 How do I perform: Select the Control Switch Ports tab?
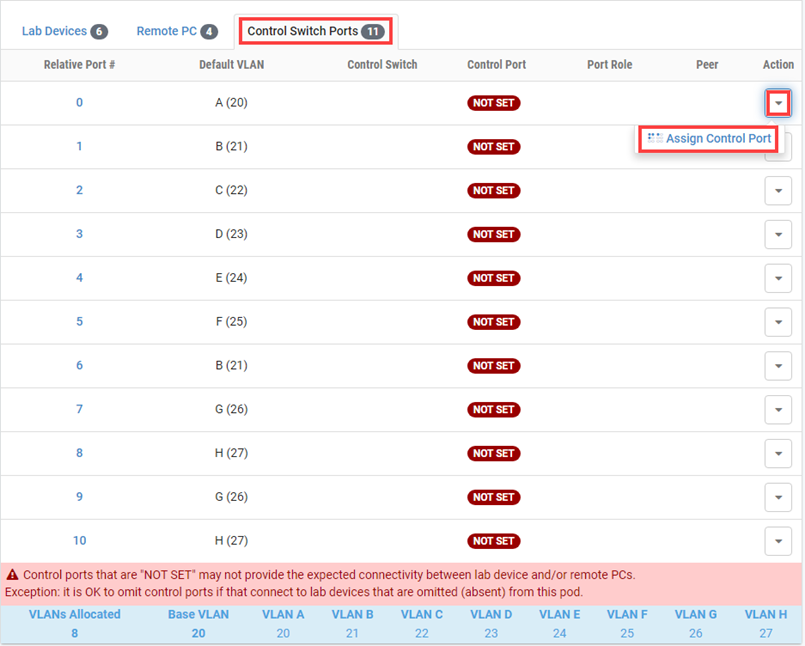tap(315, 31)
